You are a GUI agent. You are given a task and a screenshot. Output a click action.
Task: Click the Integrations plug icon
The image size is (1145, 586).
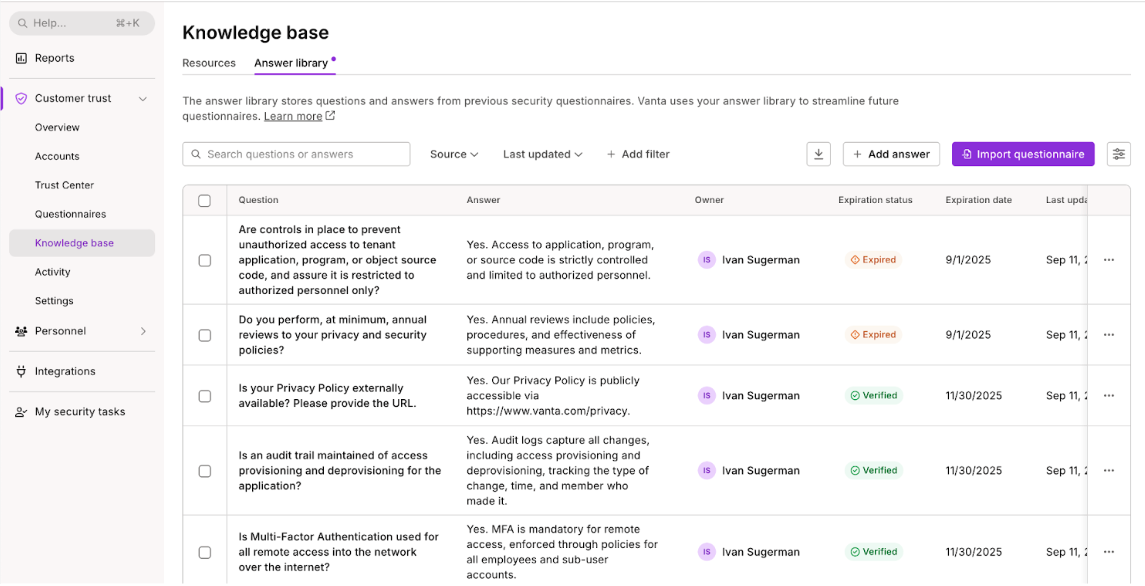(x=21, y=371)
